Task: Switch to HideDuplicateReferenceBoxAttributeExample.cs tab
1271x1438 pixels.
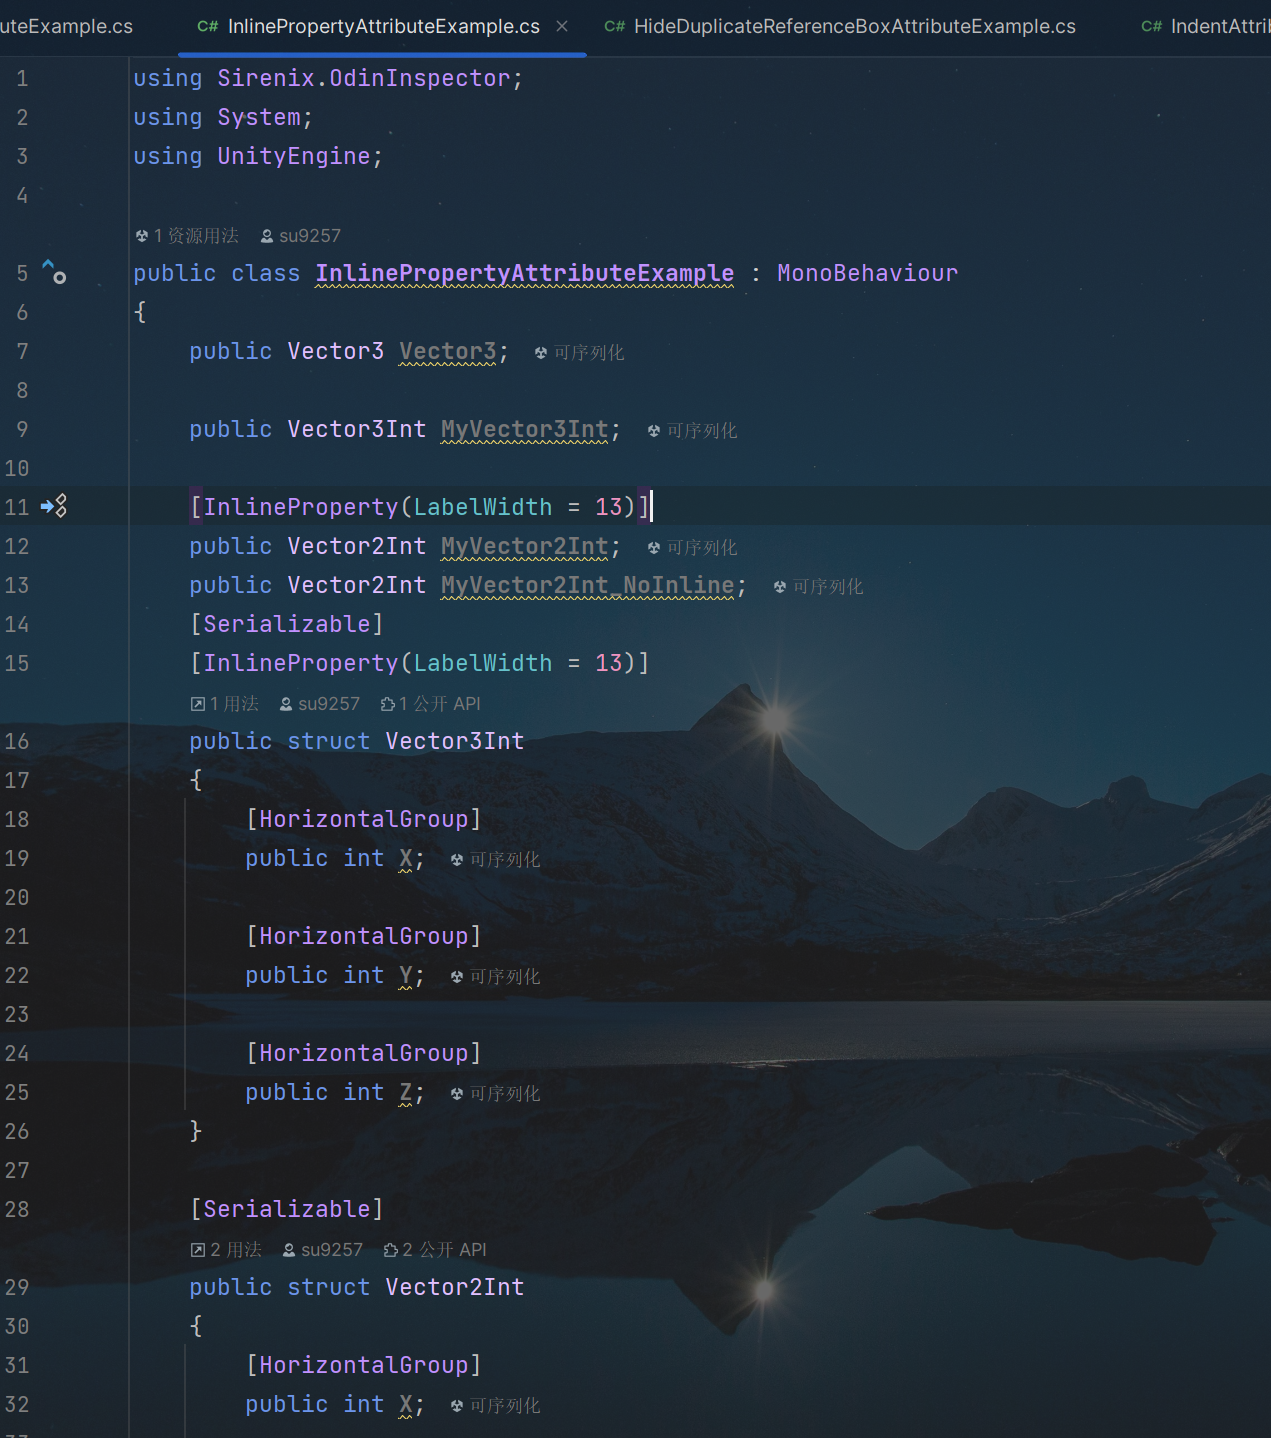Action: (840, 26)
